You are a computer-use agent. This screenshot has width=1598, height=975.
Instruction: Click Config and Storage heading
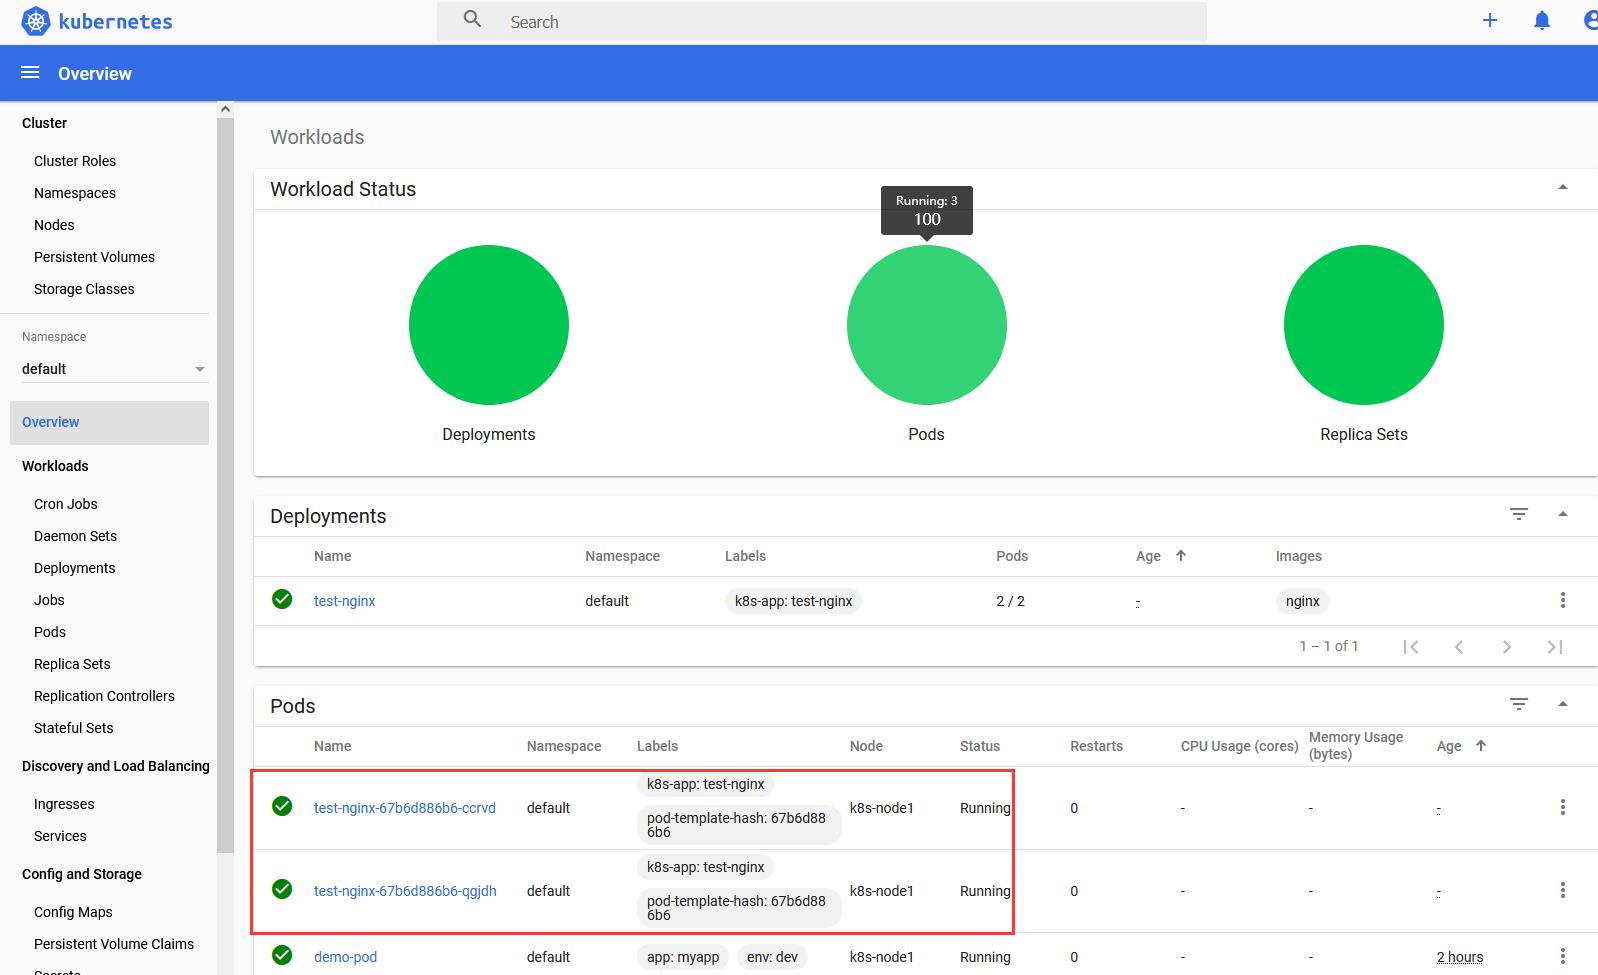pyautogui.click(x=82, y=874)
